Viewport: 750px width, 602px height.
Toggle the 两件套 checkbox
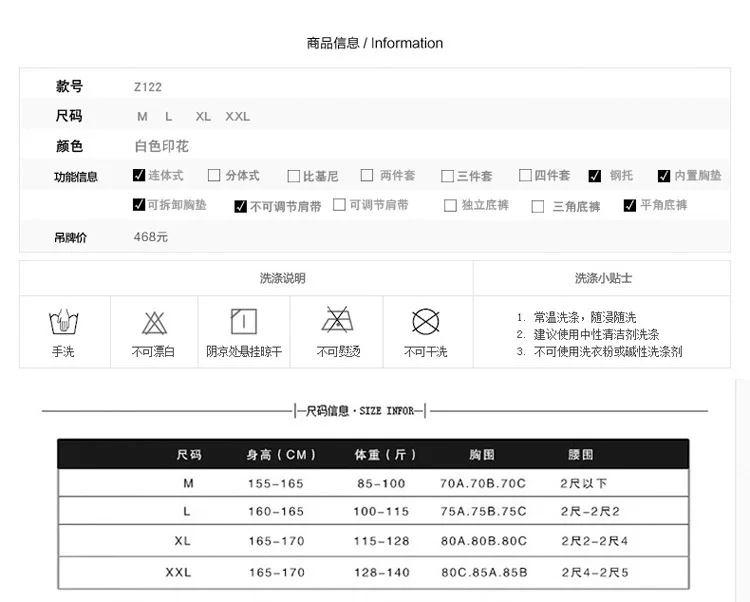tap(367, 175)
